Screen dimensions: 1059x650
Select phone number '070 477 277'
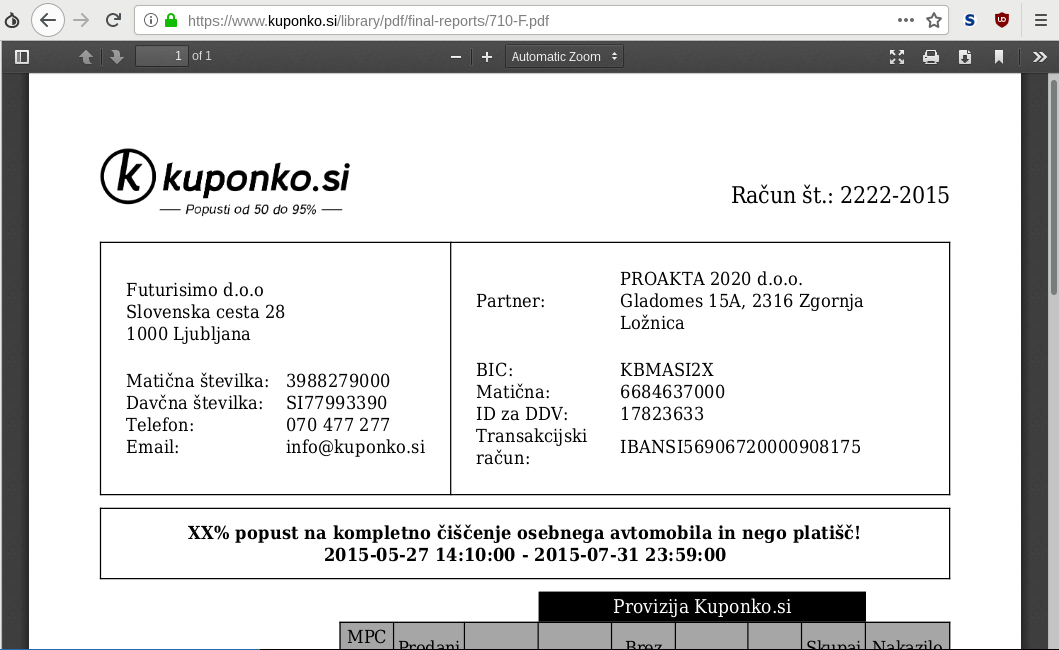338,424
